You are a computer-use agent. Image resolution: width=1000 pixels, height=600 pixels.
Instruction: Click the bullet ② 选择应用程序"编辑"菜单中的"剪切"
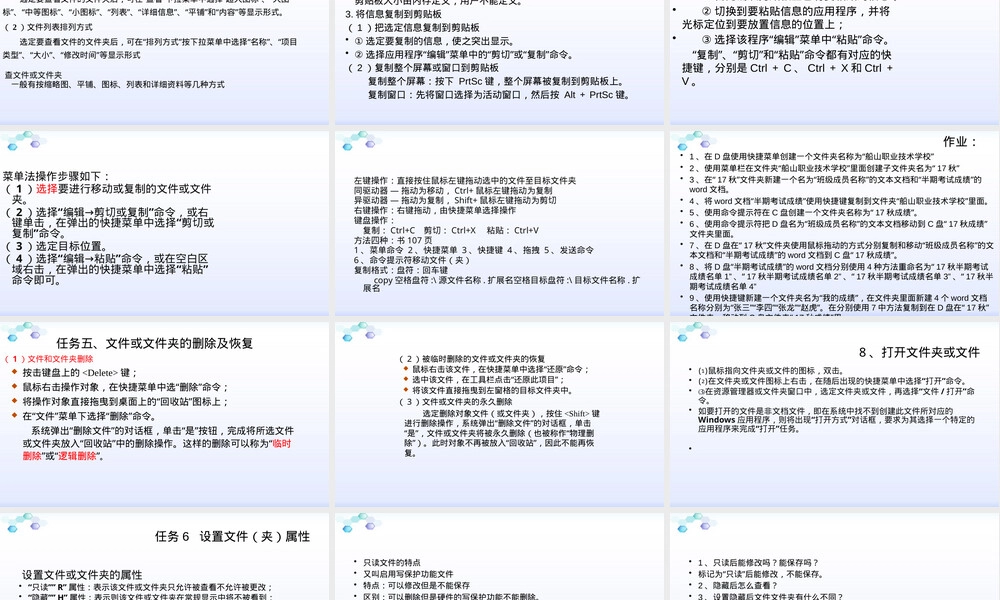[x=464, y=54]
